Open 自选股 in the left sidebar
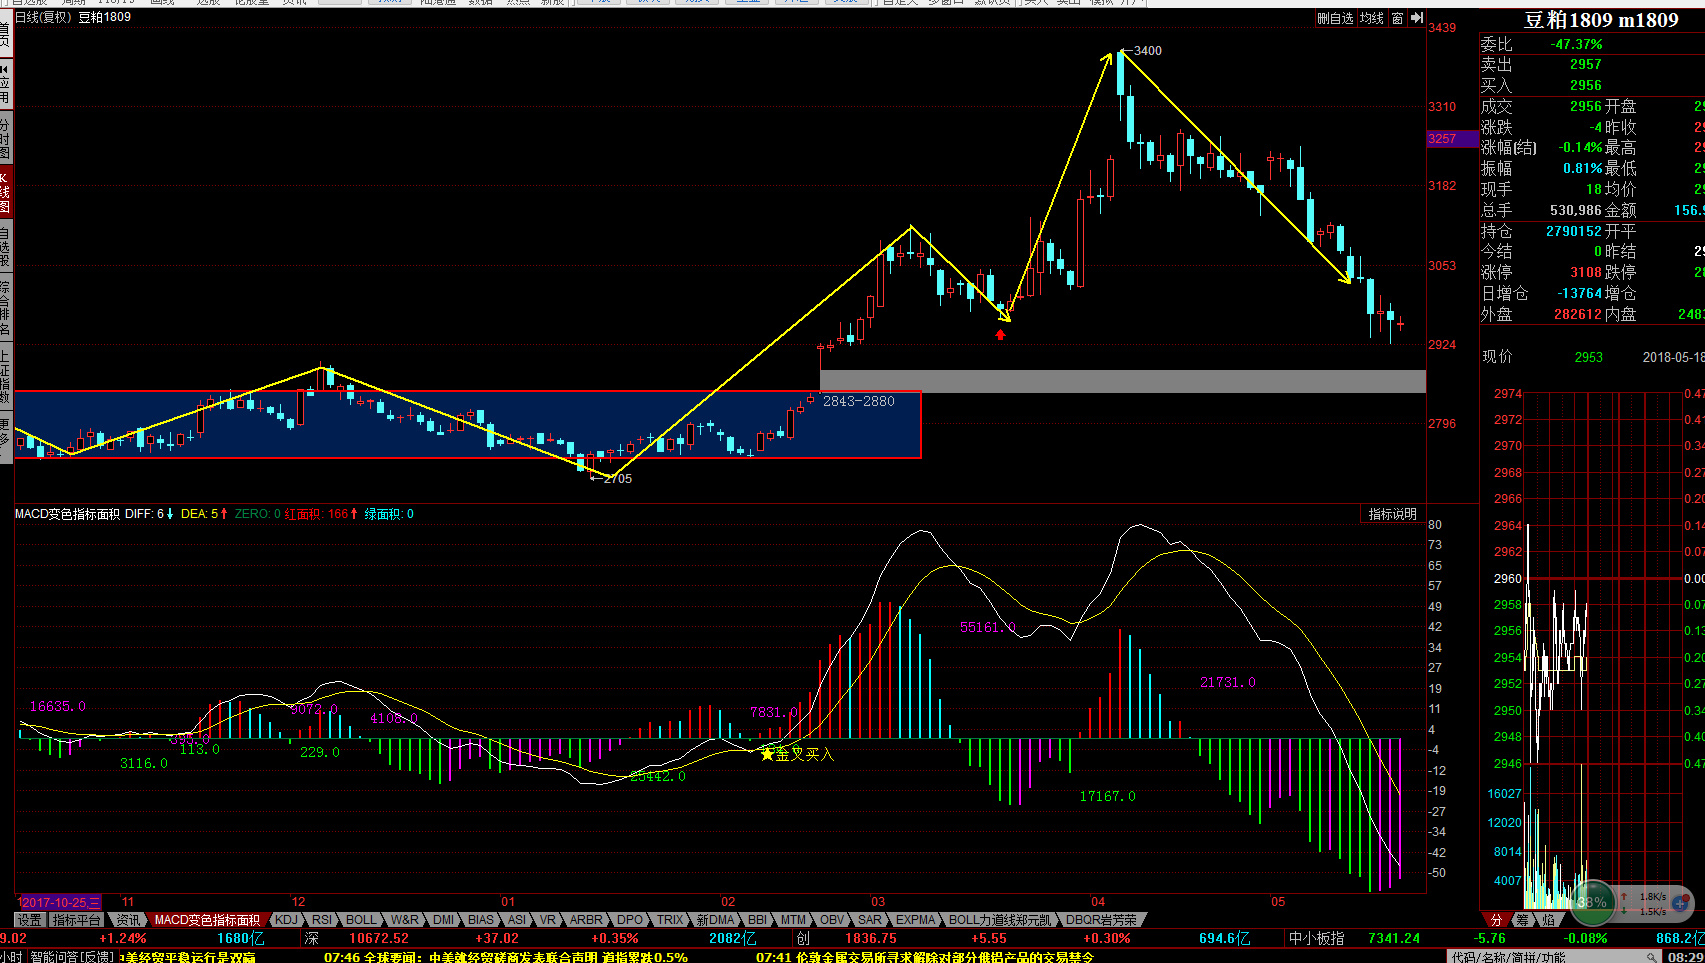This screenshot has width=1705, height=963. point(5,248)
